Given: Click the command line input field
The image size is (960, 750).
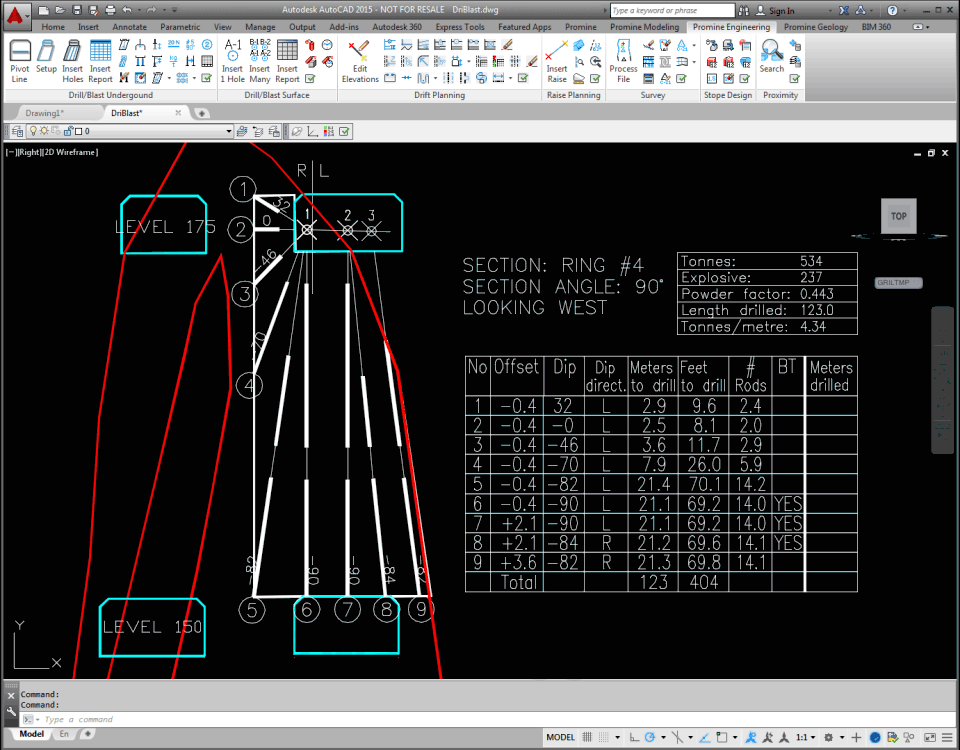Looking at the screenshot, I should click(300, 719).
